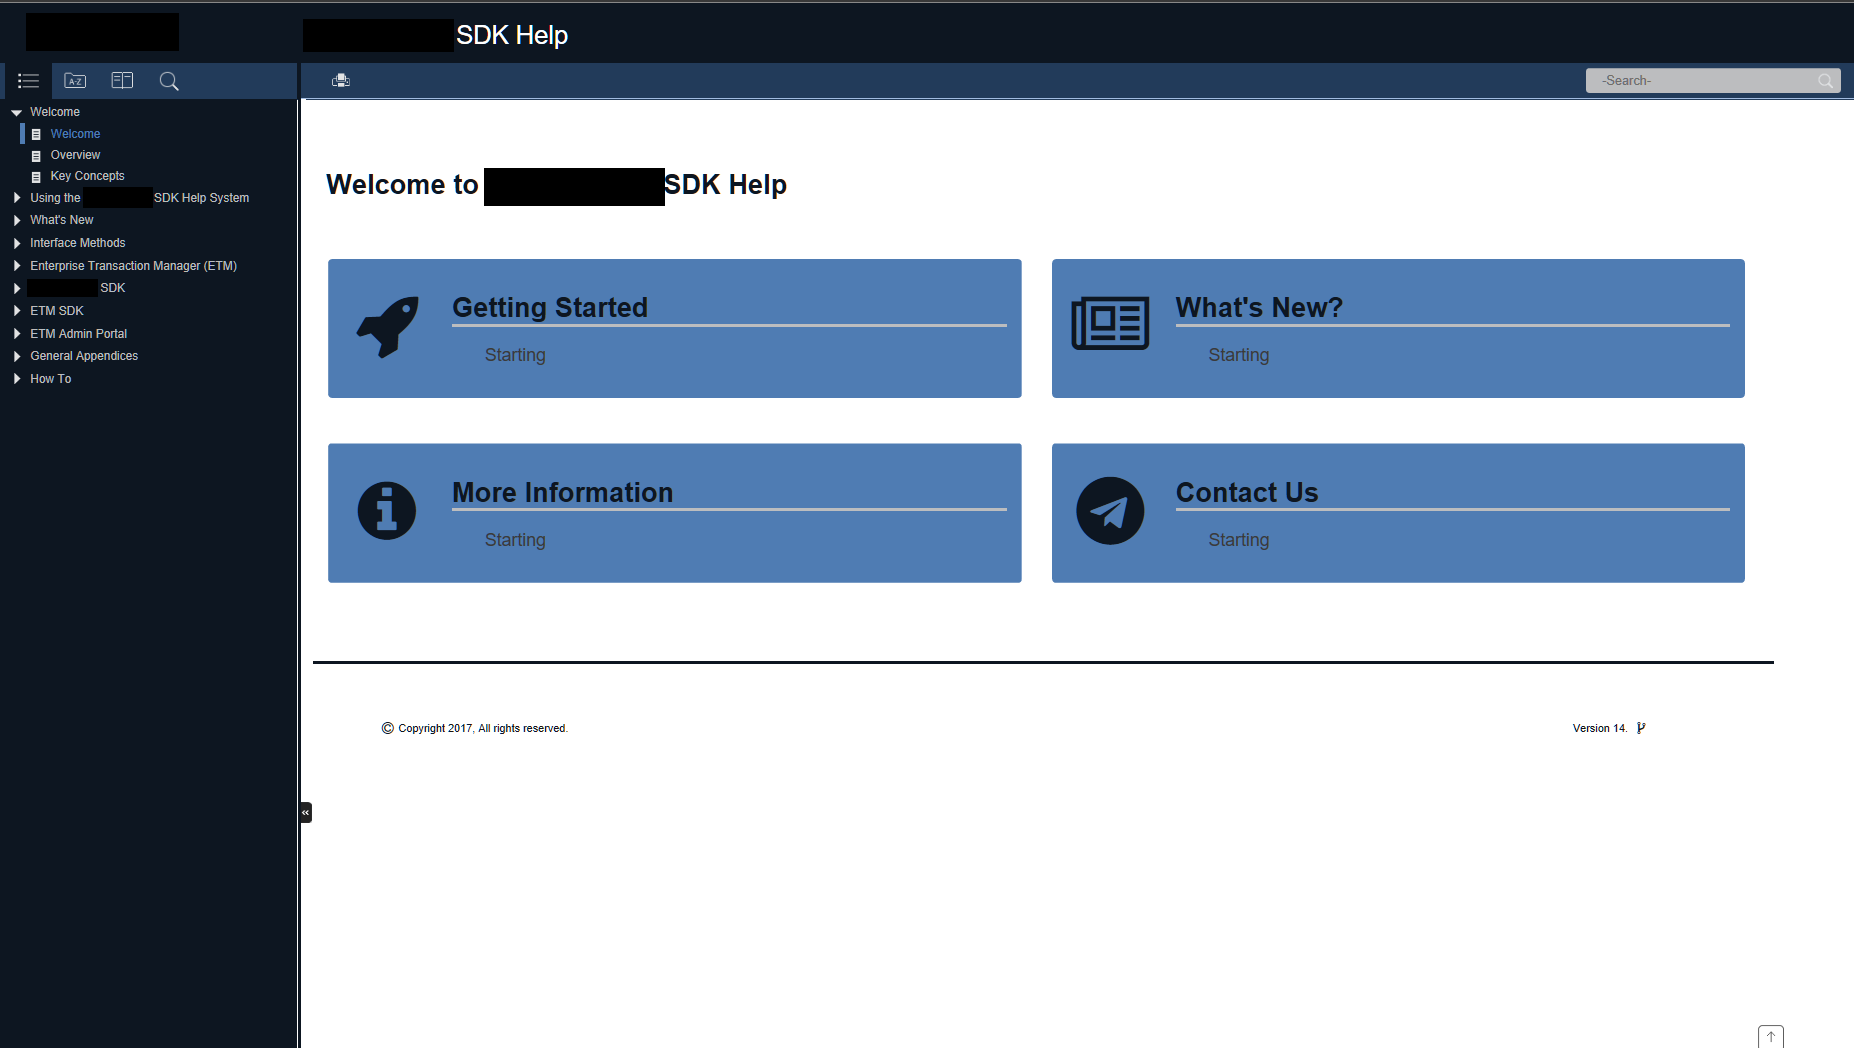Click Starting under More Information
Image resolution: width=1854 pixels, height=1048 pixels.
(x=515, y=540)
